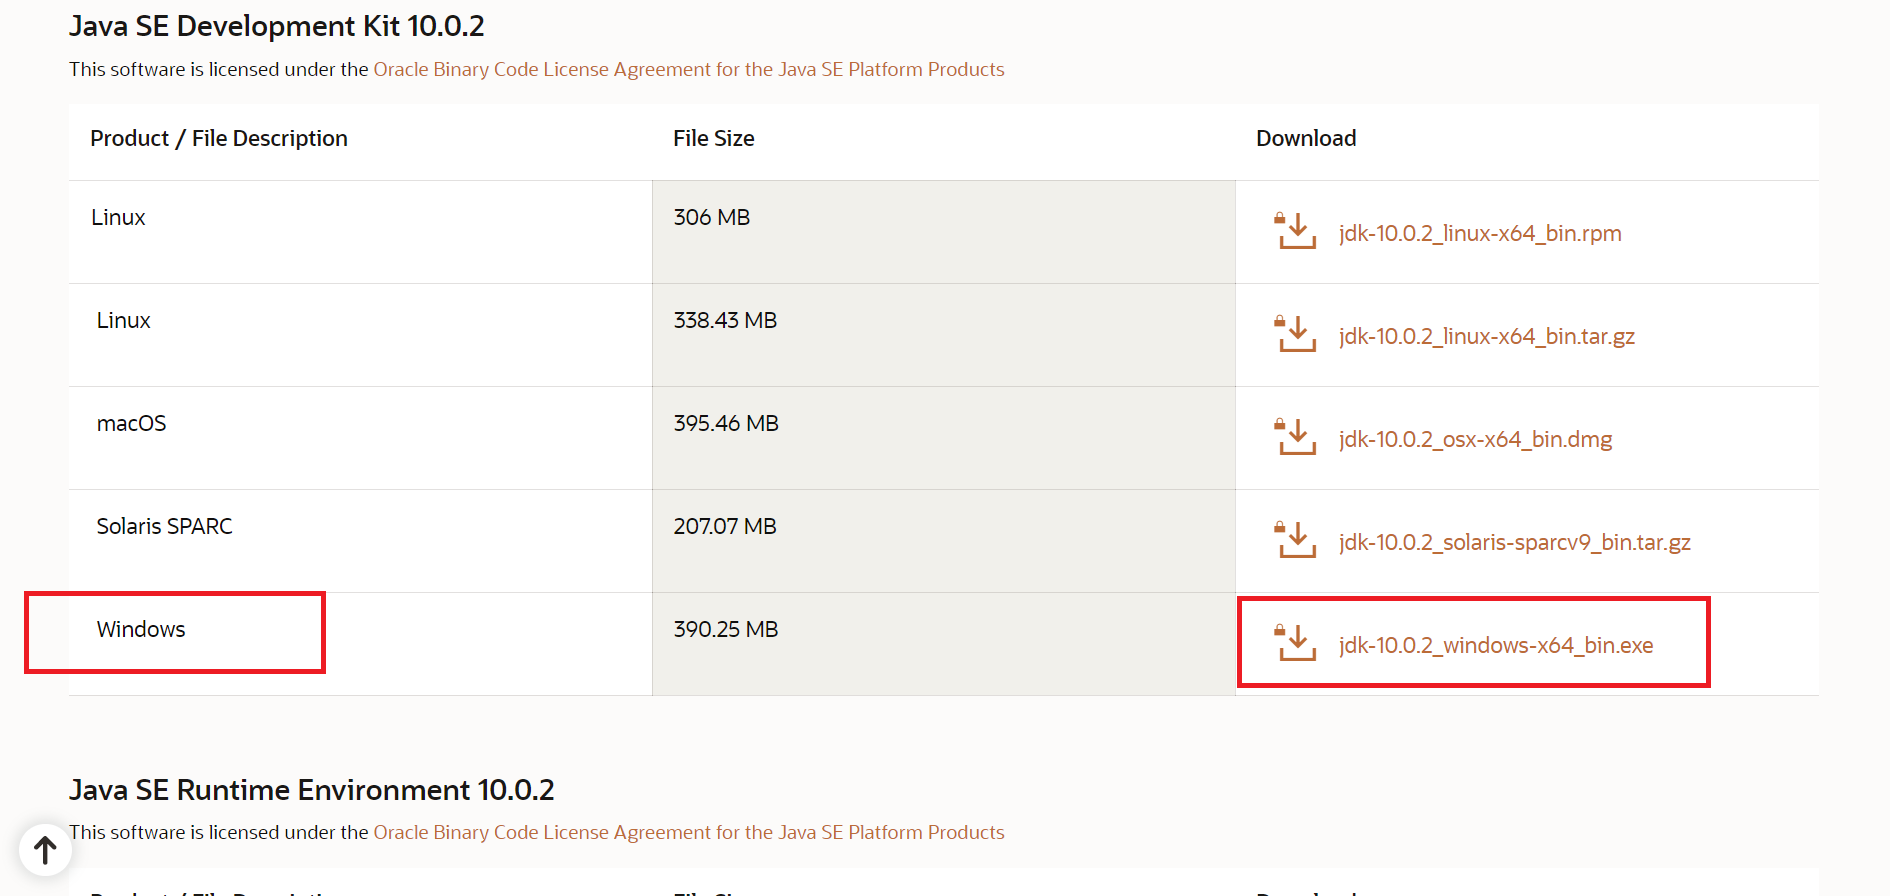This screenshot has width=1890, height=896.
Task: Open the JDK section Oracle Binary Code License link
Action: coord(689,69)
